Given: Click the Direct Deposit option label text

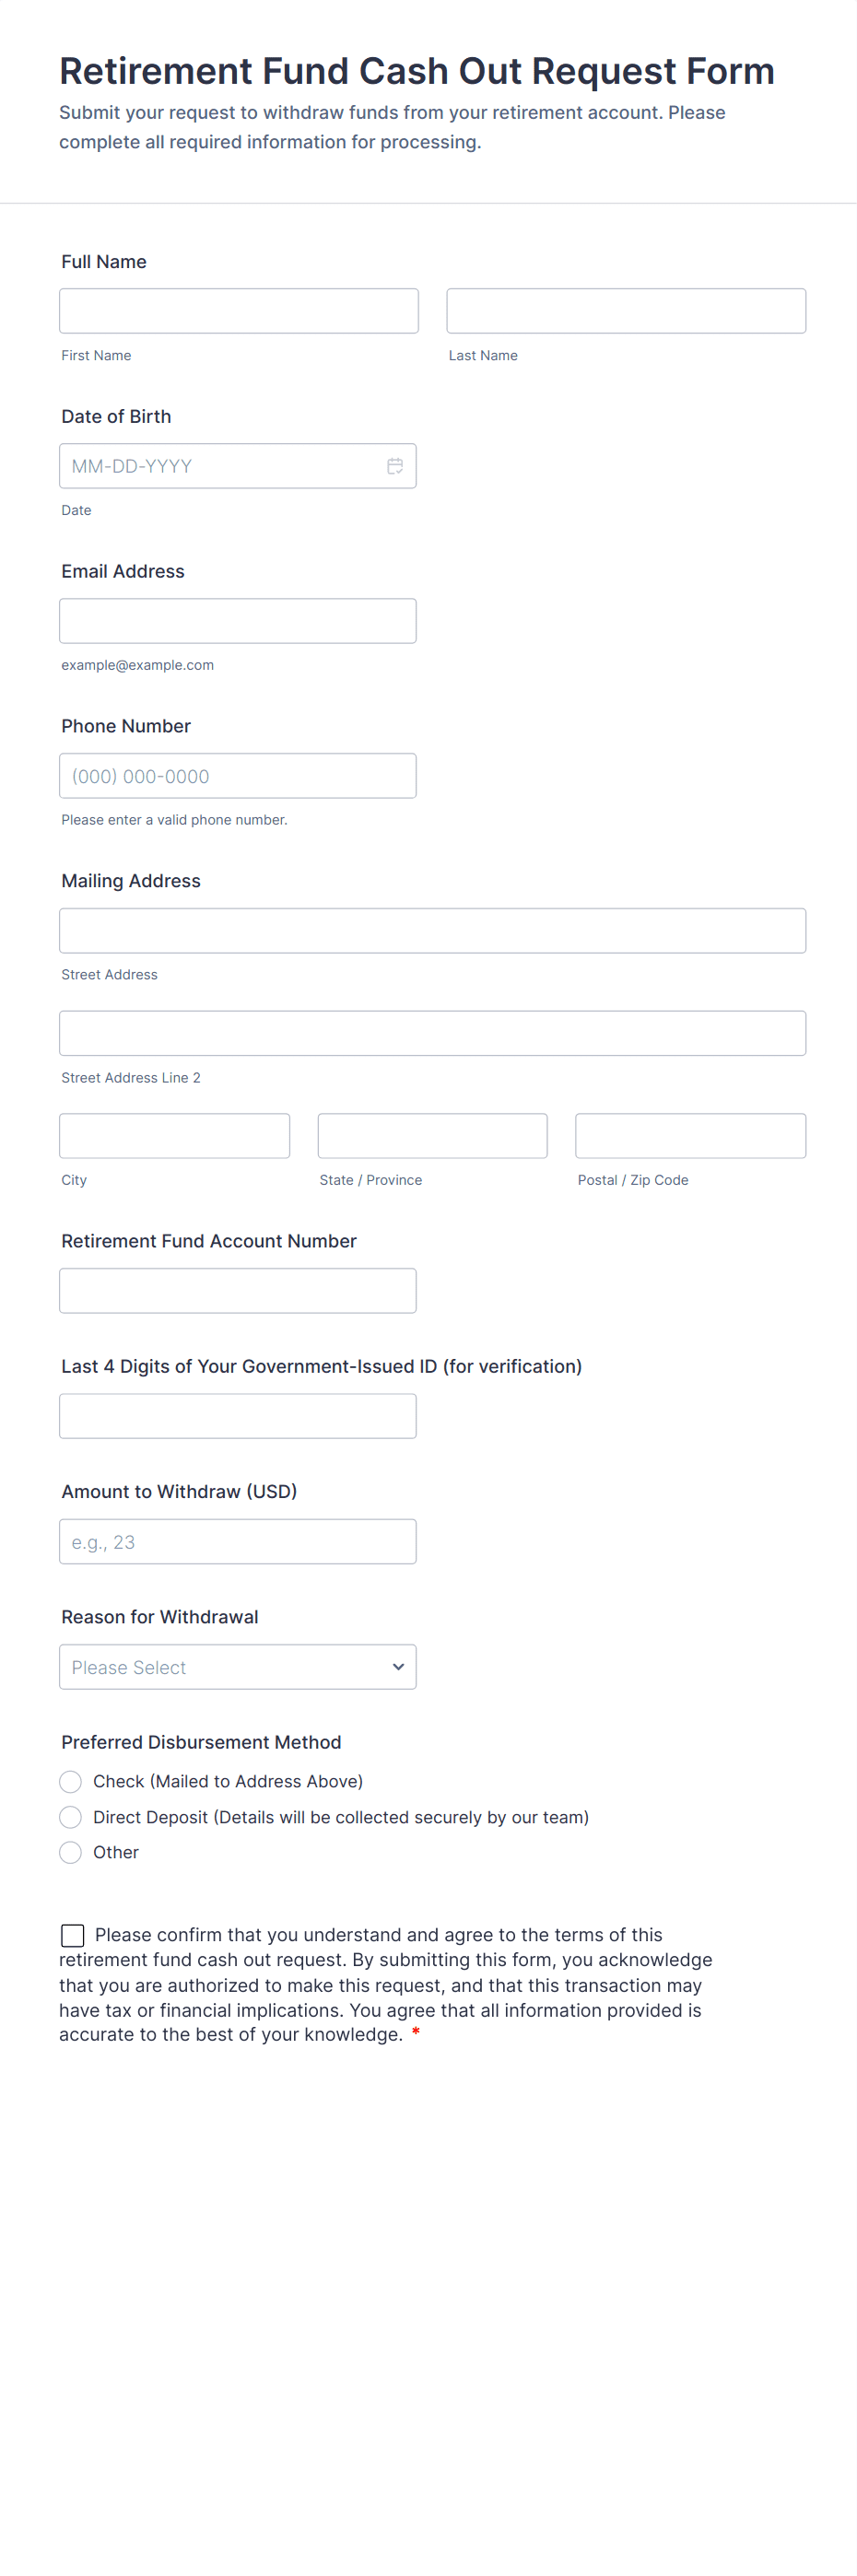Looking at the screenshot, I should click(x=340, y=1817).
